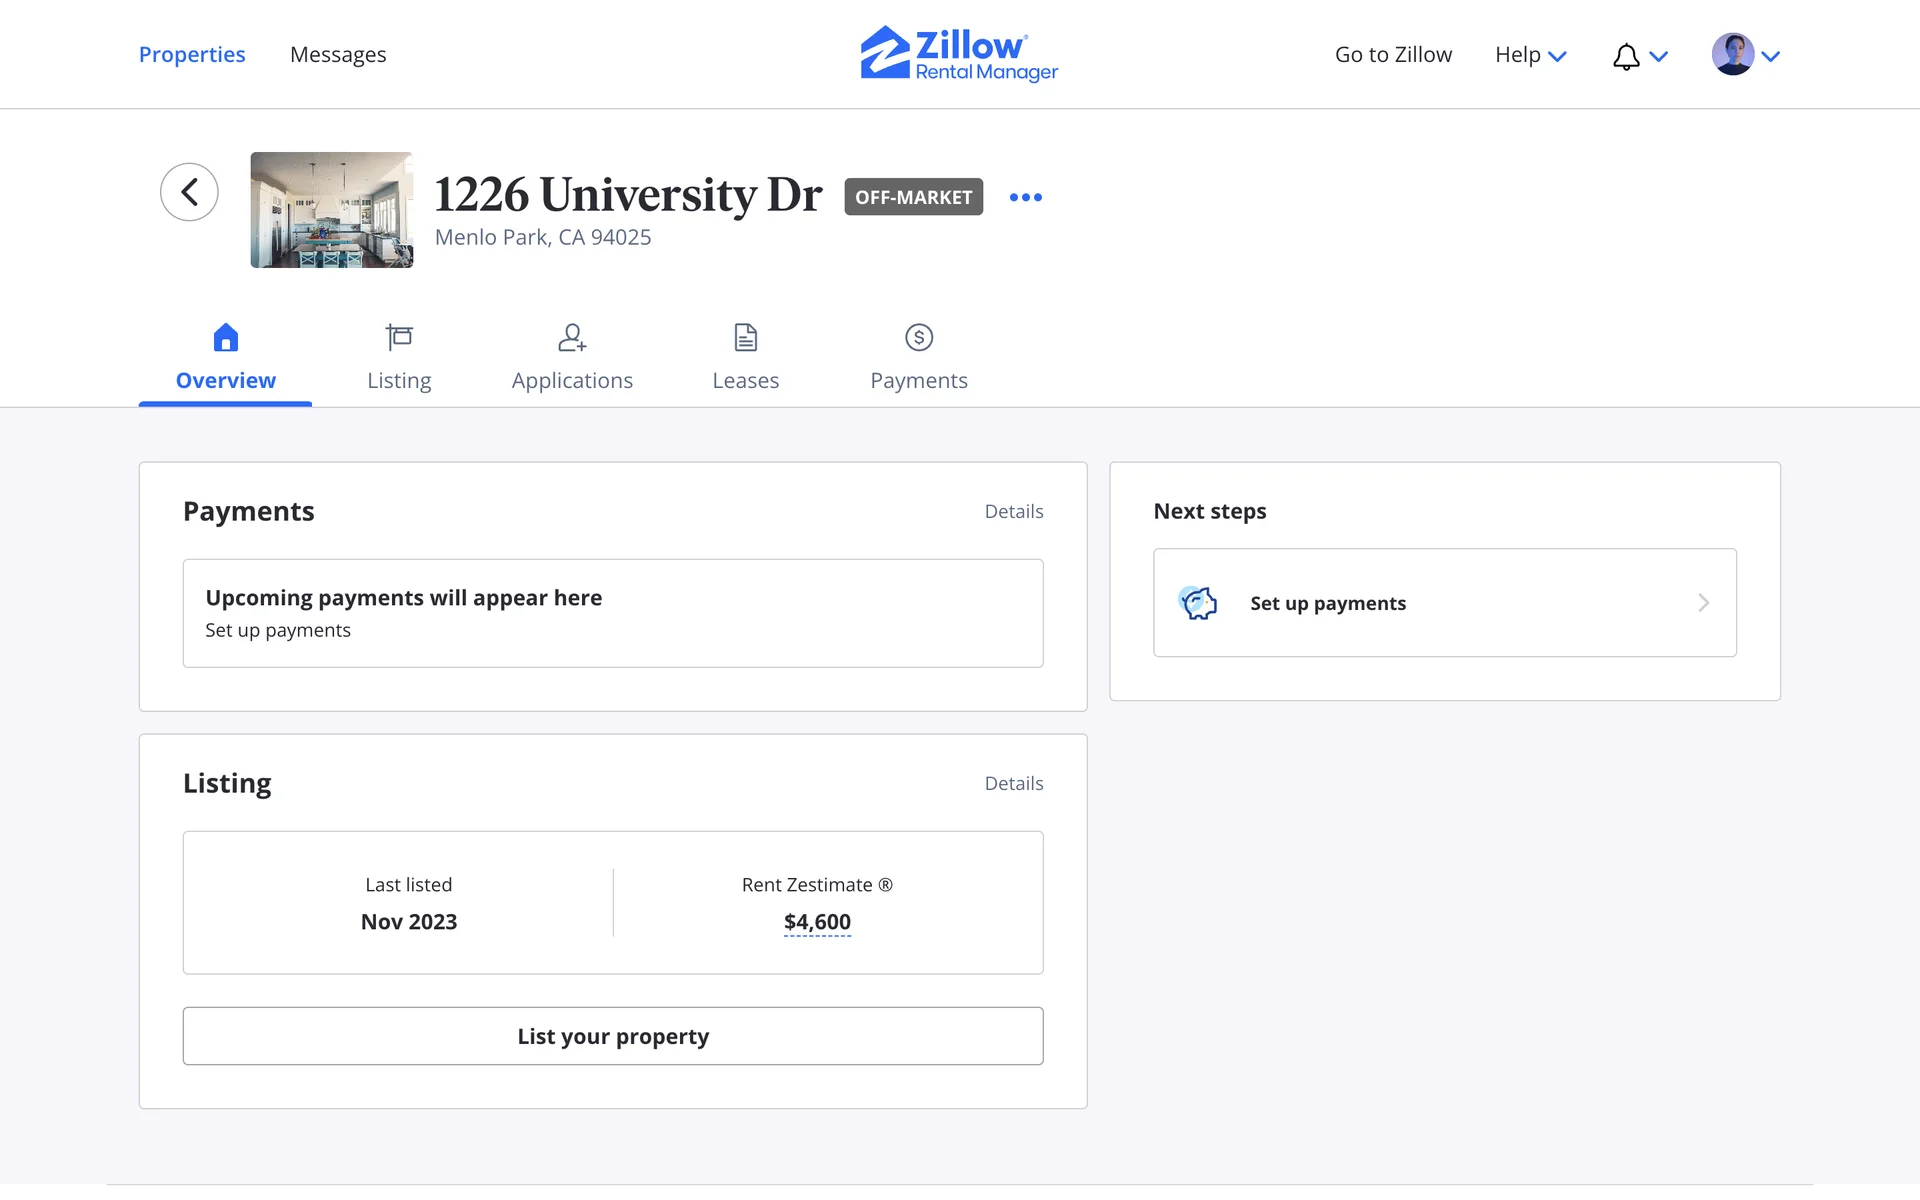The image size is (1920, 1200).
Task: Switch to the Applications tab
Action: (x=572, y=358)
